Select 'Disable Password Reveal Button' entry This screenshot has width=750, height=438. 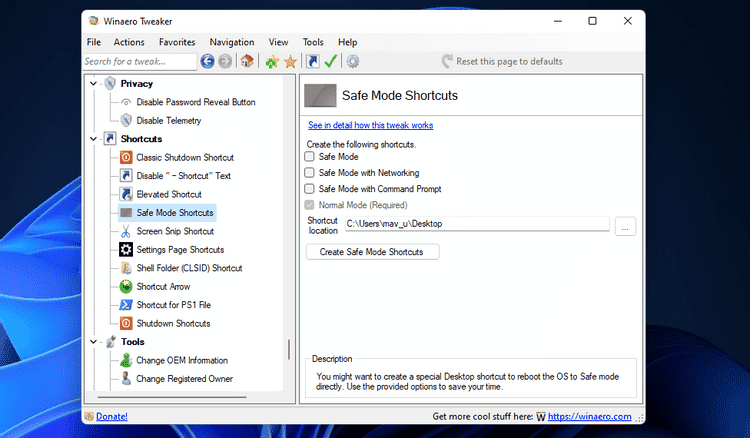tap(196, 102)
